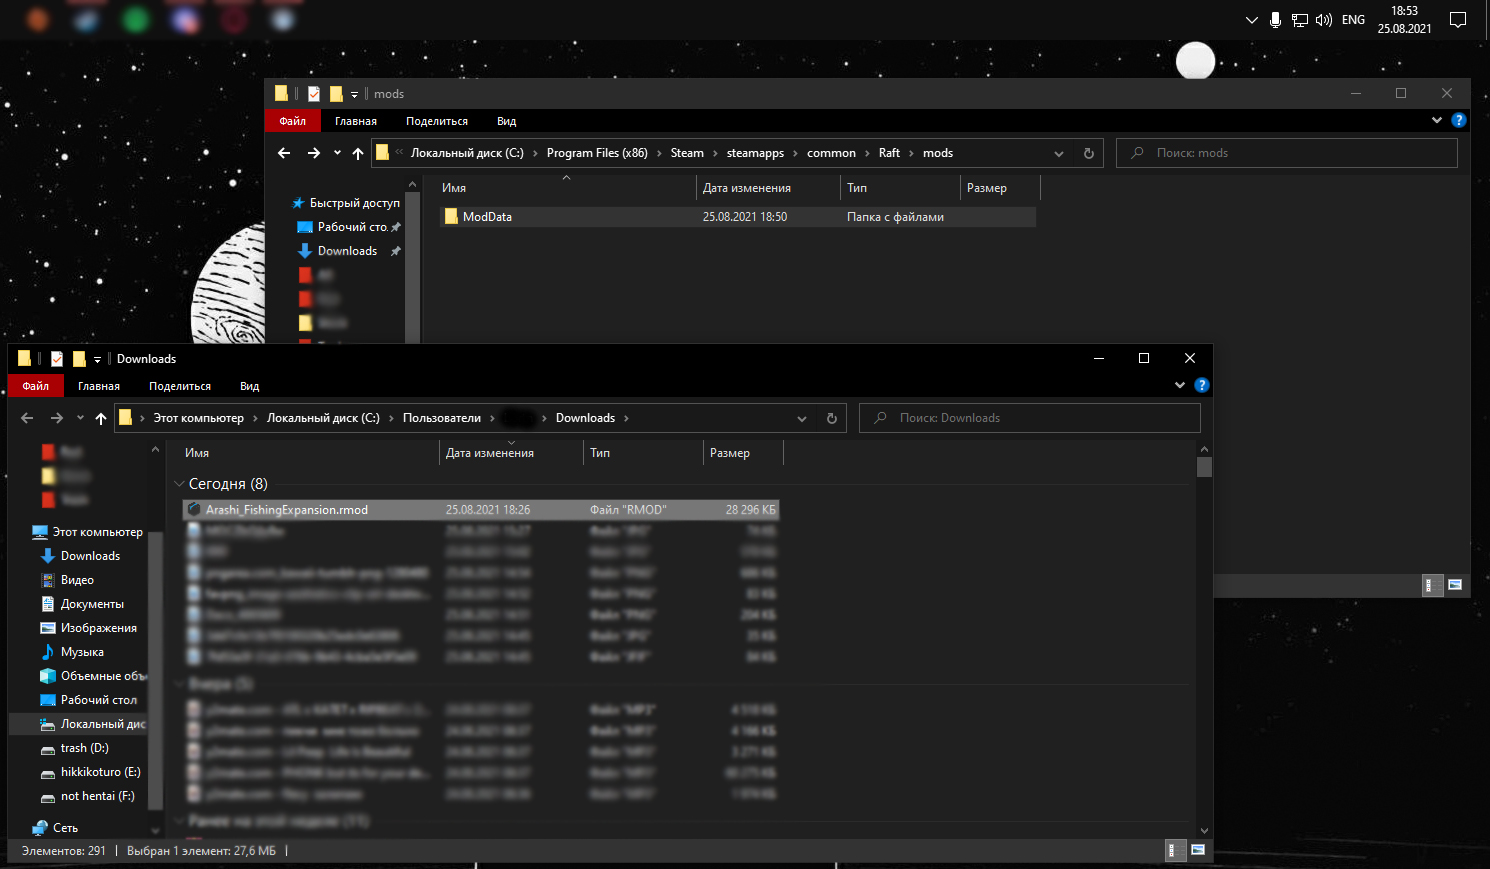
Task: Click the ModData folder icon
Action: [x=451, y=216]
